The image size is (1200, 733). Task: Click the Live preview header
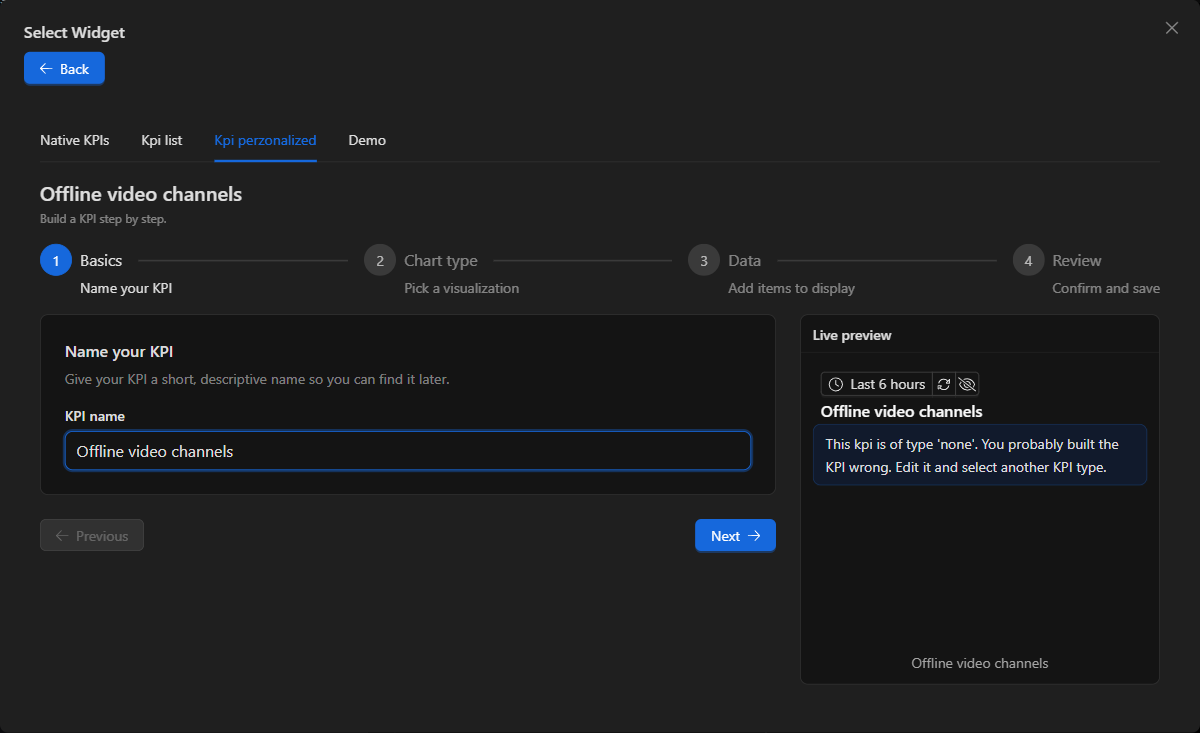click(x=852, y=335)
